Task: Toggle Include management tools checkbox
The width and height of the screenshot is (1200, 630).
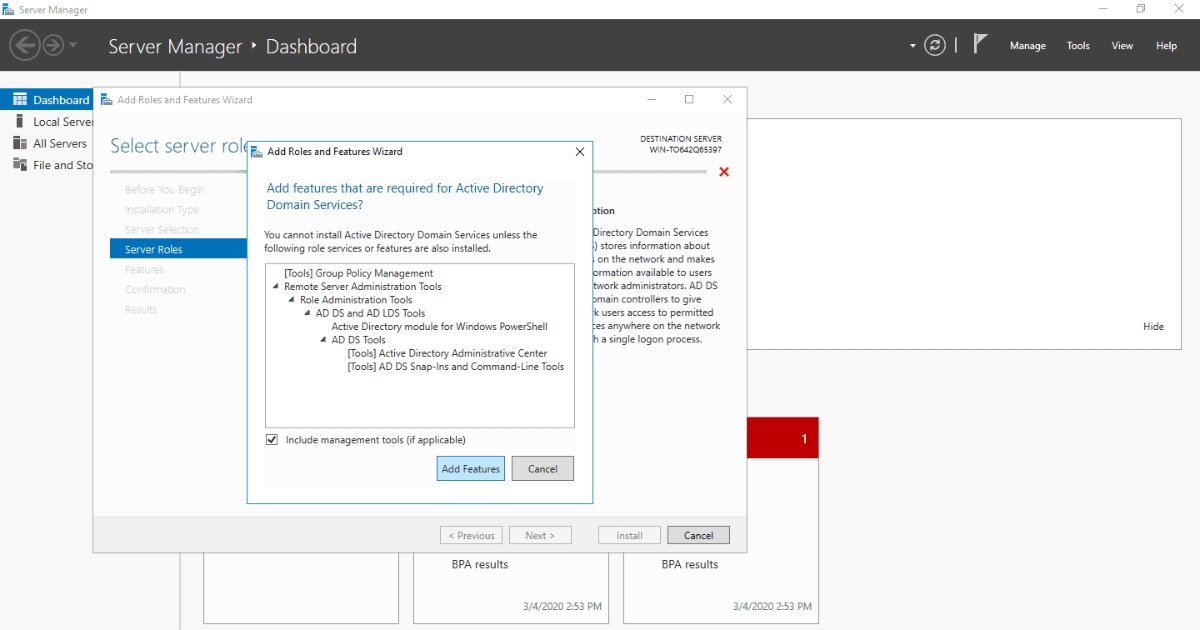Action: click(272, 440)
